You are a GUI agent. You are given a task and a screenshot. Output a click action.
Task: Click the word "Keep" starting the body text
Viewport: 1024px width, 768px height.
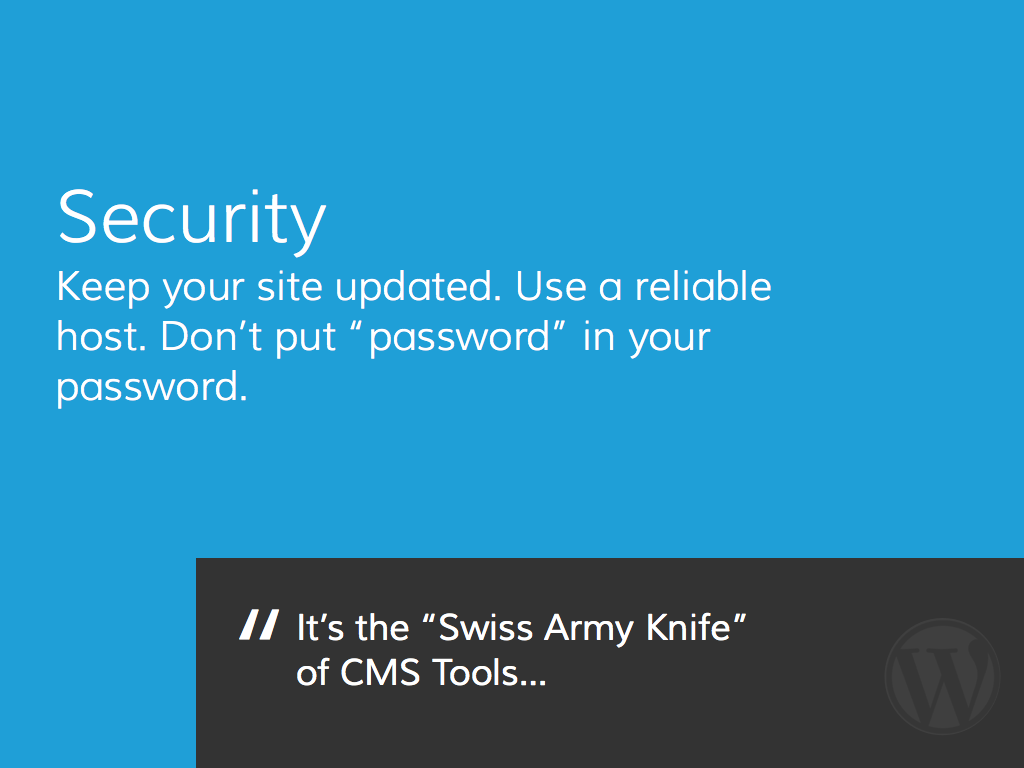[x=104, y=288]
